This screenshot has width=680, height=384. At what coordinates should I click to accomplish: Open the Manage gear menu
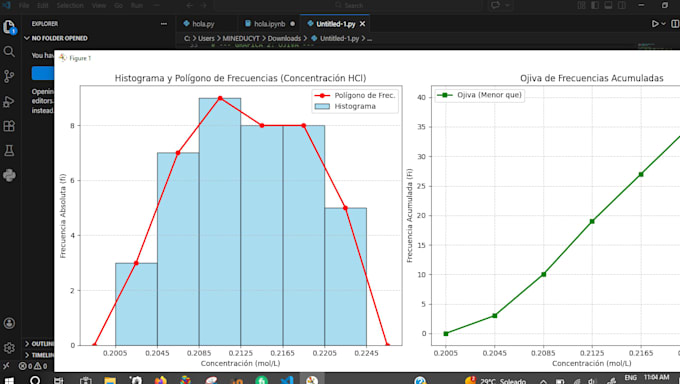9,348
